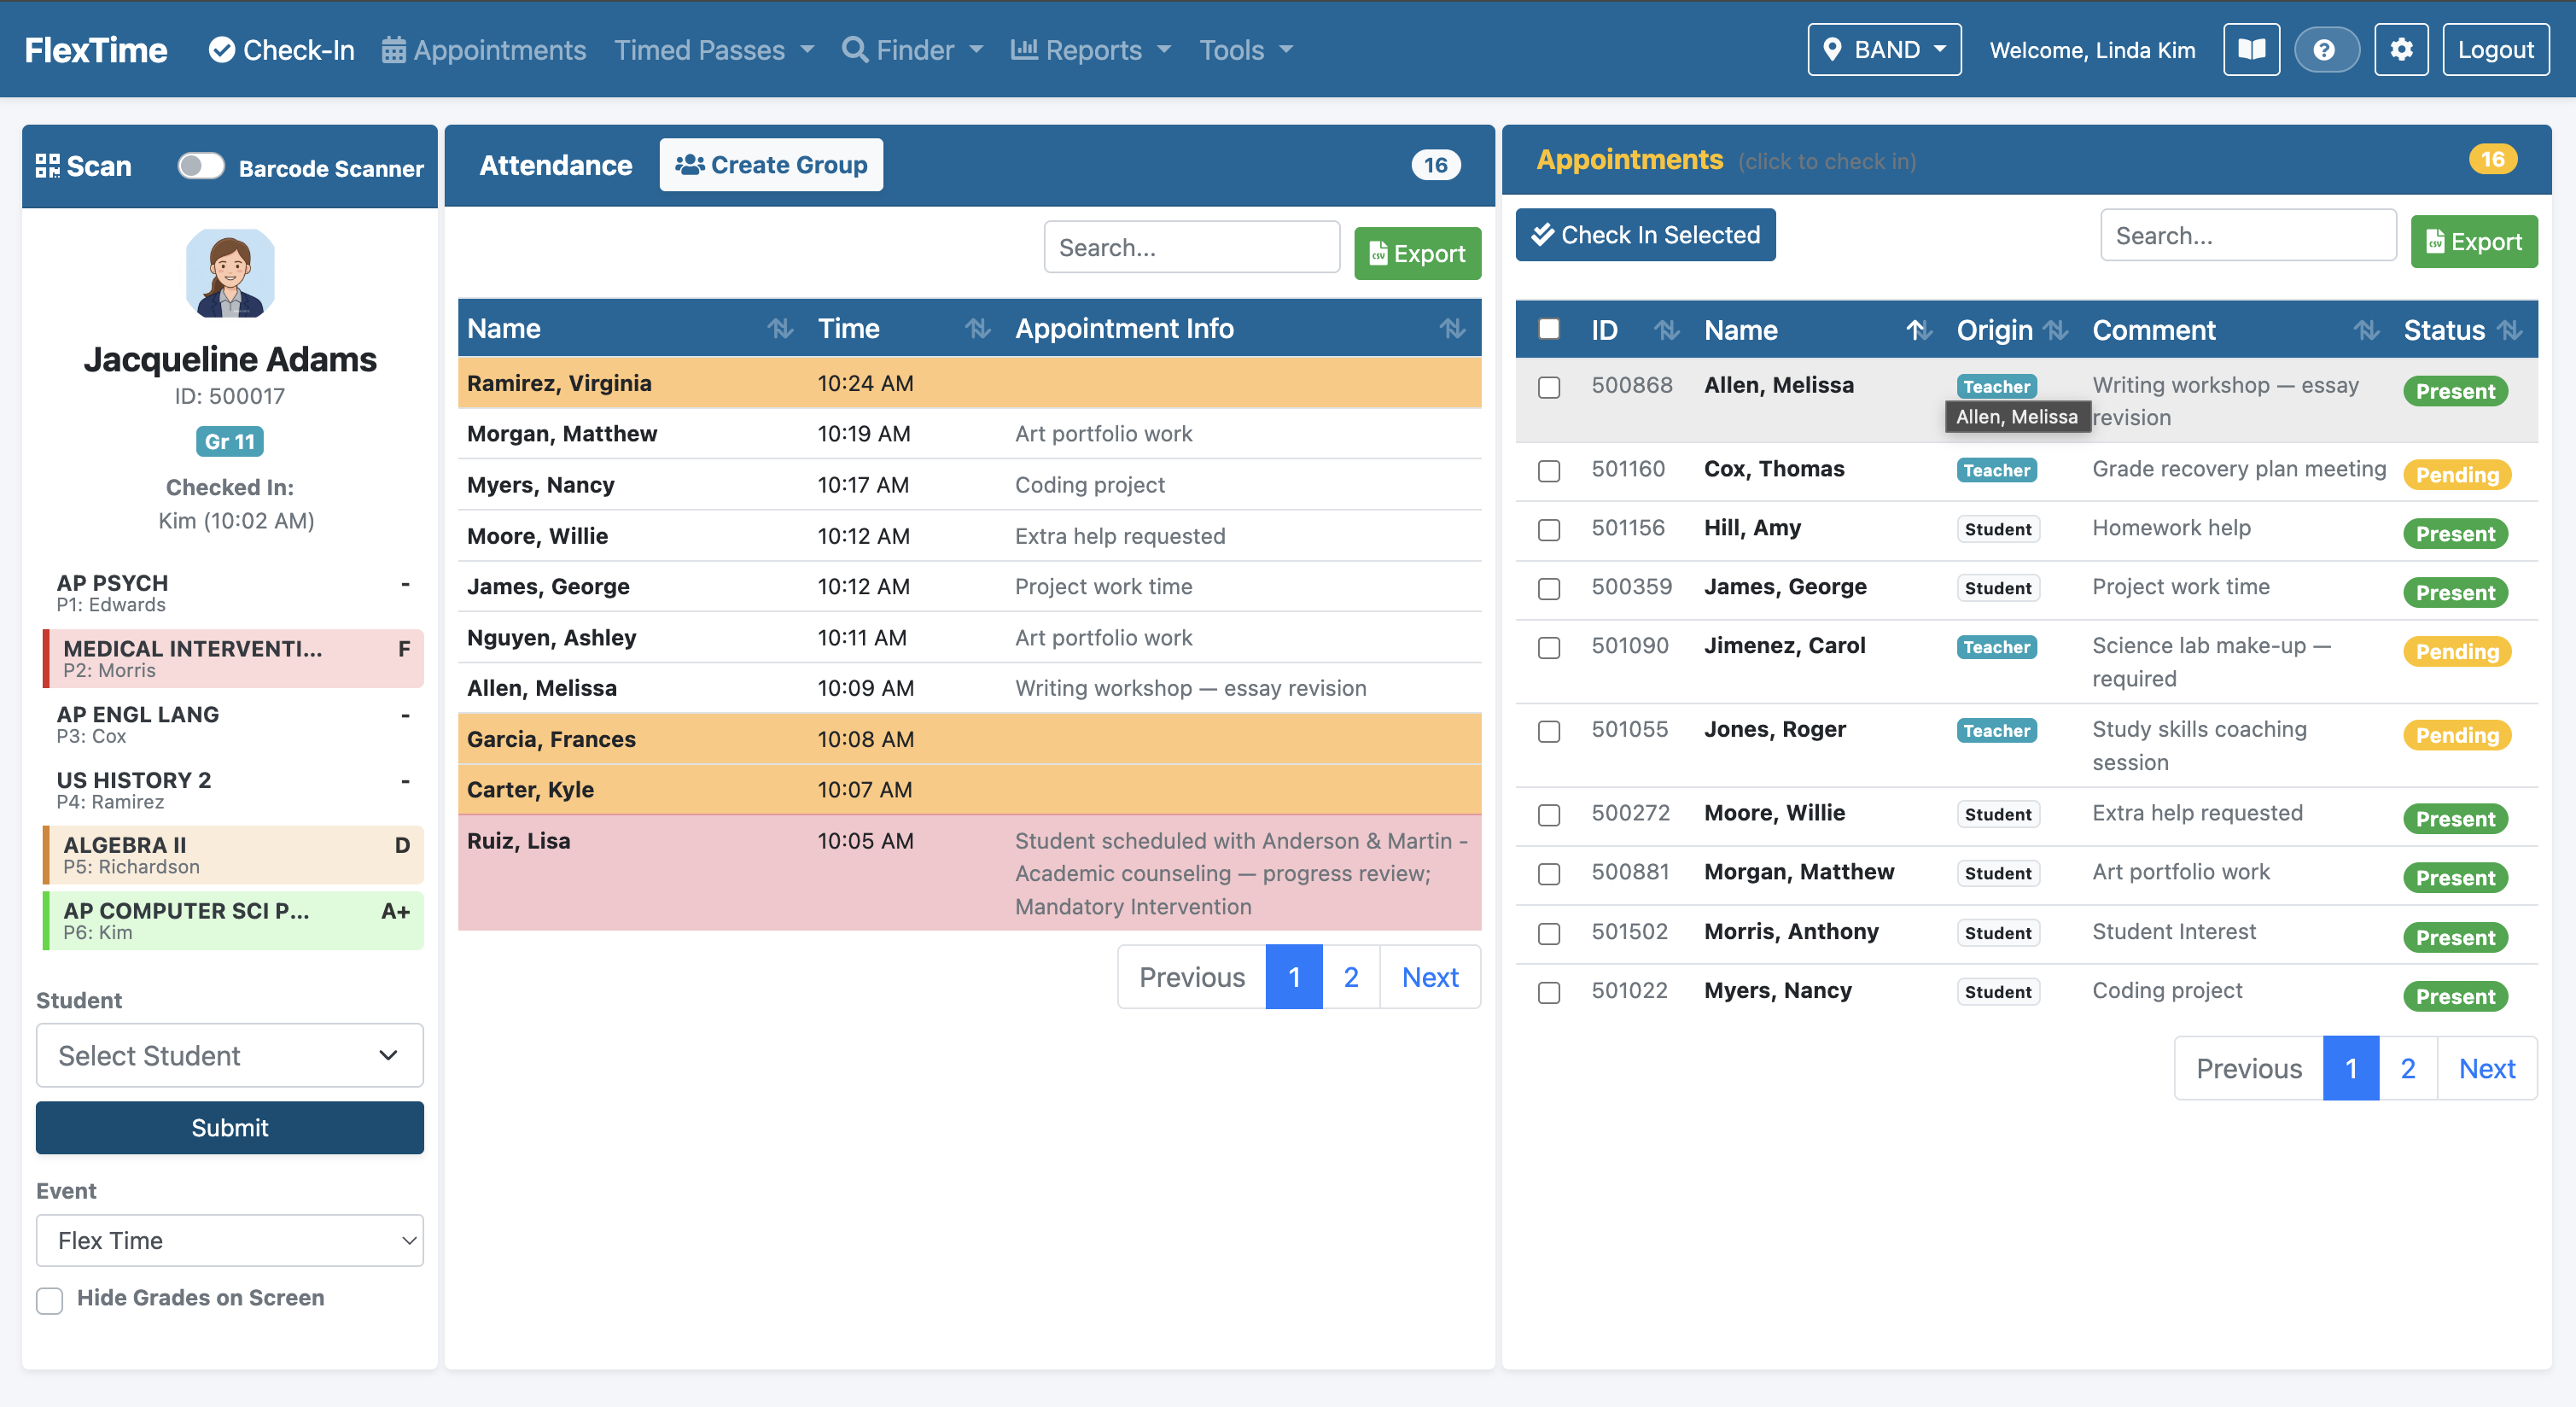Enable Hide Grades on Screen checkbox

pos(49,1299)
